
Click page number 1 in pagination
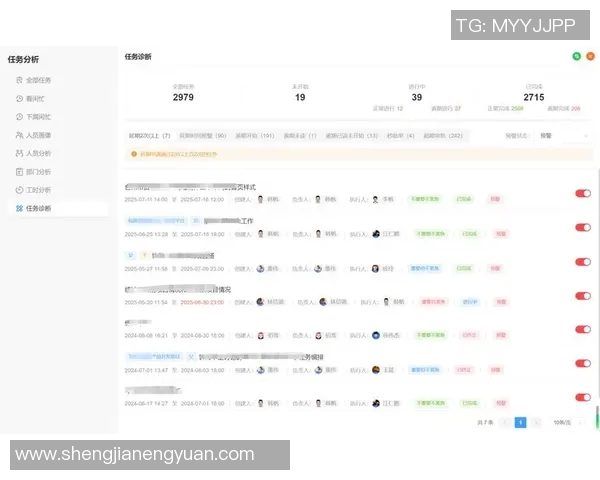pyautogui.click(x=520, y=422)
